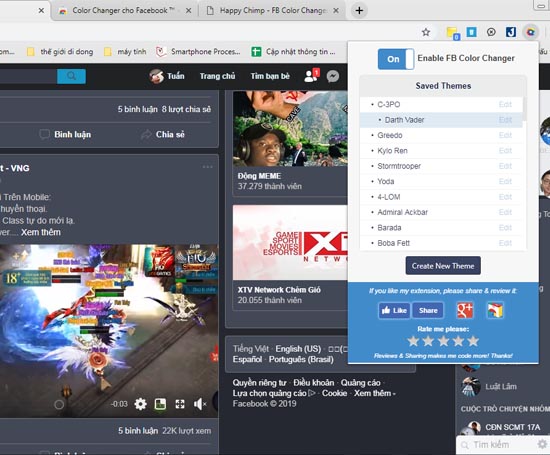Image resolution: width=550 pixels, height=455 pixels.
Task: Click the FB Color Changer extension icon
Action: [x=530, y=32]
